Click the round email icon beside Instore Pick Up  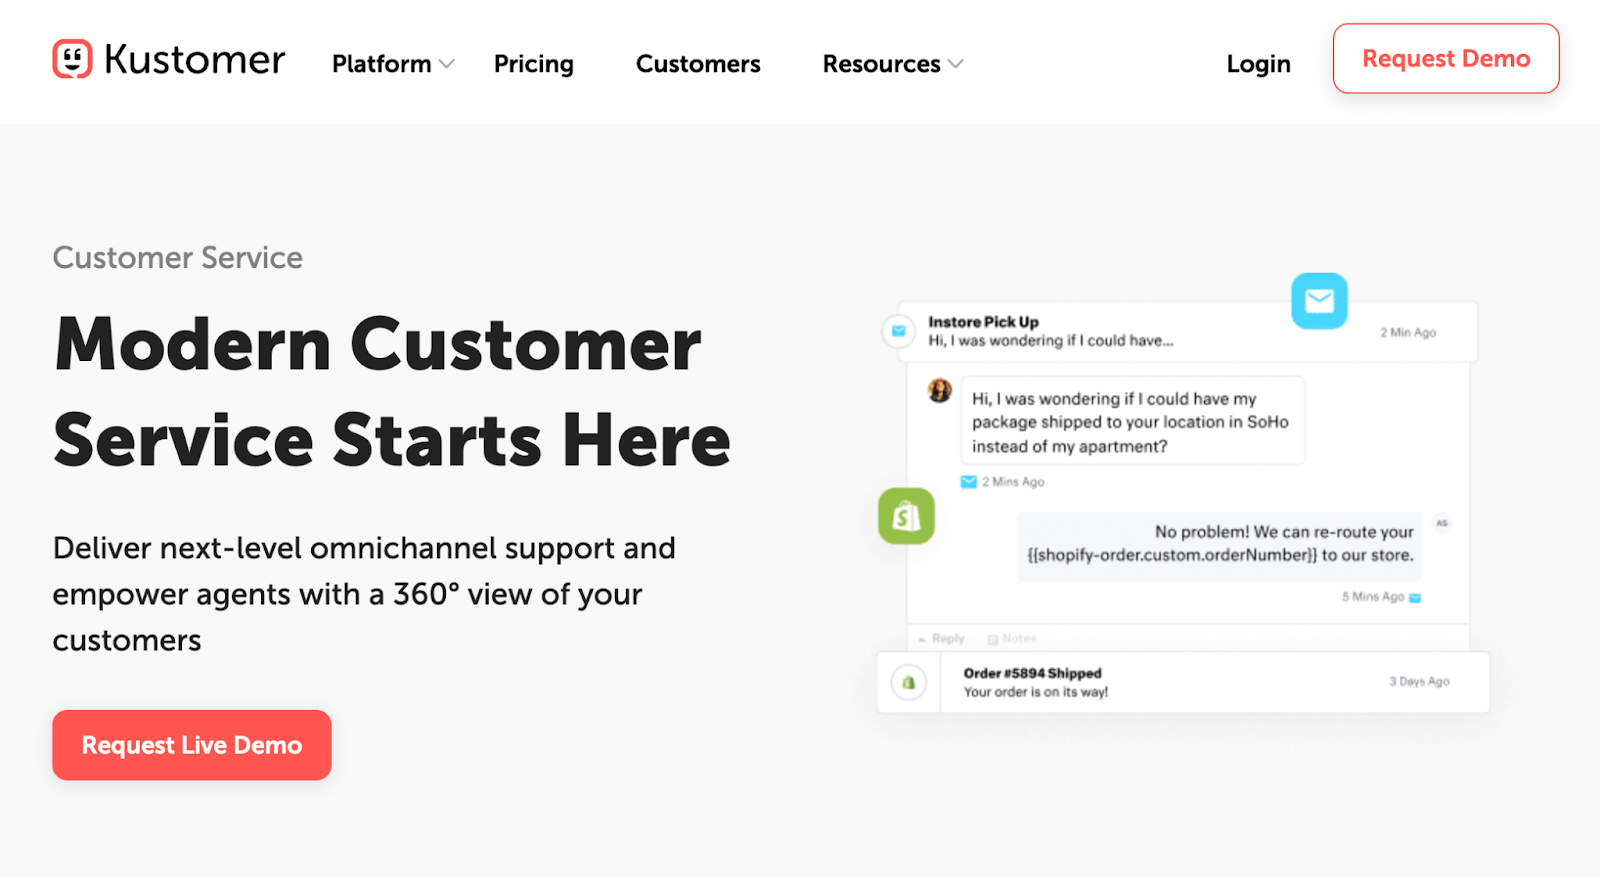click(898, 331)
